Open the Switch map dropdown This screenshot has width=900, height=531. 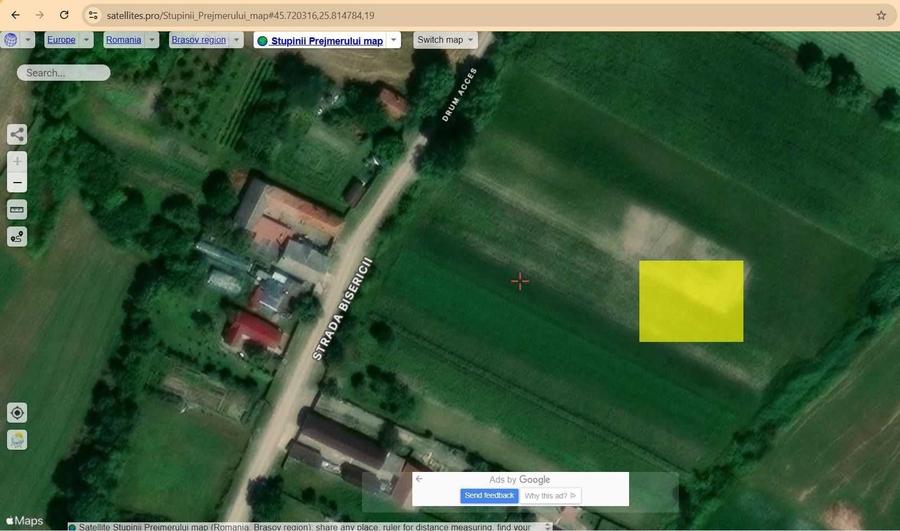point(445,40)
